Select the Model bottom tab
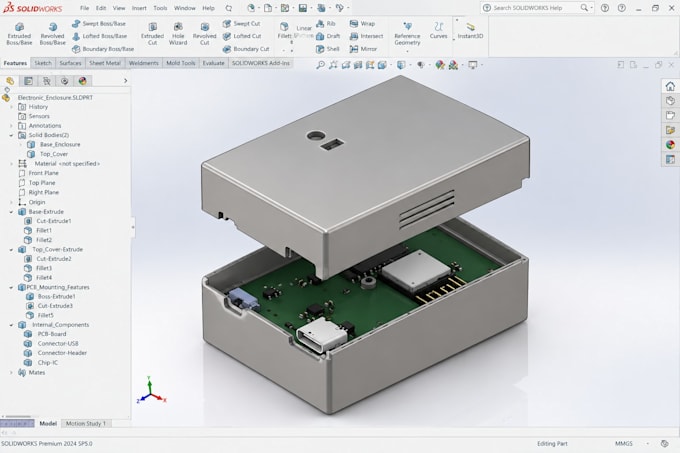Image resolution: width=680 pixels, height=453 pixels. (x=48, y=424)
